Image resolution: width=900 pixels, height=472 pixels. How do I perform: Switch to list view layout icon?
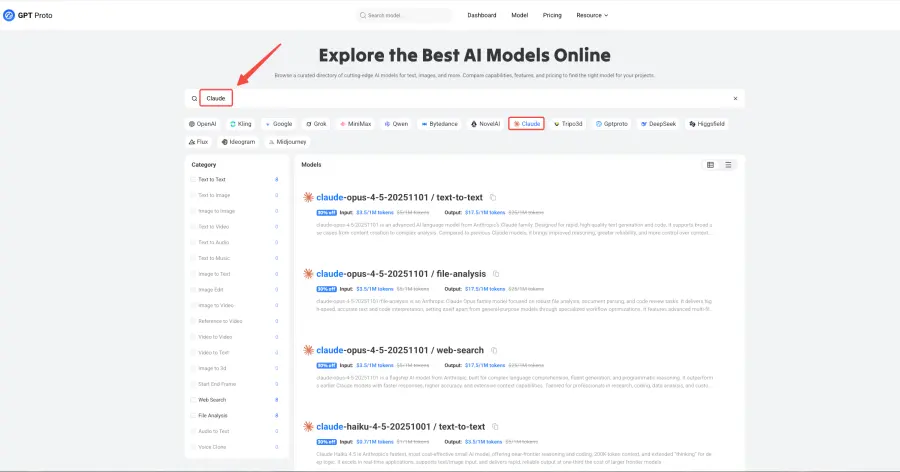coord(728,165)
